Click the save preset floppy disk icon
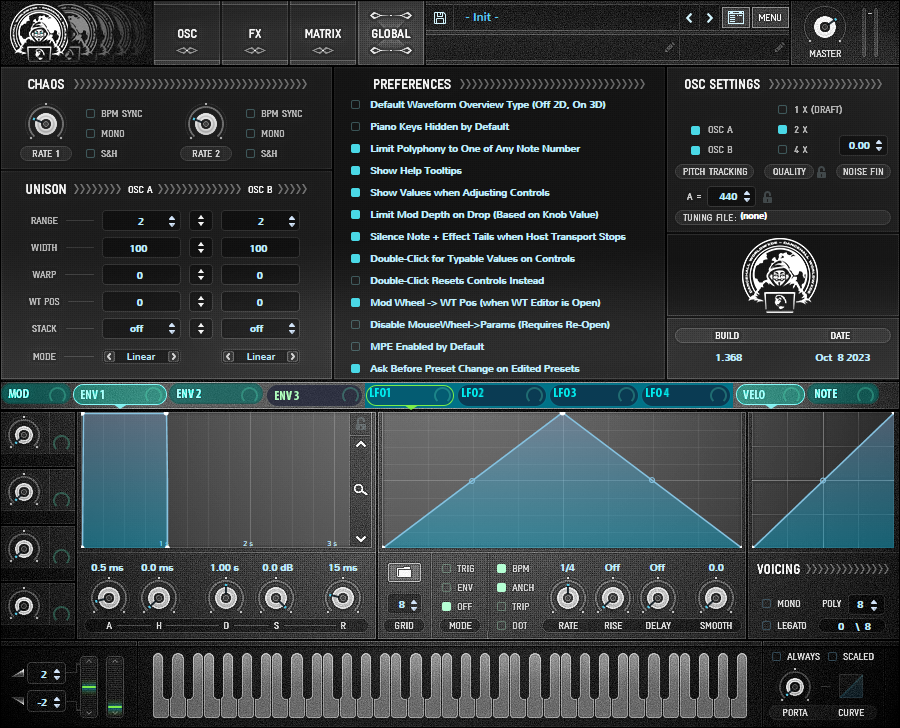Image resolution: width=900 pixels, height=728 pixels. coord(440,18)
